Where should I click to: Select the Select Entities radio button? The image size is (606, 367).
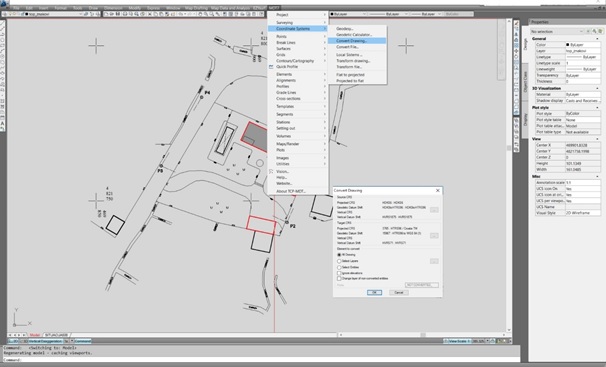339,267
